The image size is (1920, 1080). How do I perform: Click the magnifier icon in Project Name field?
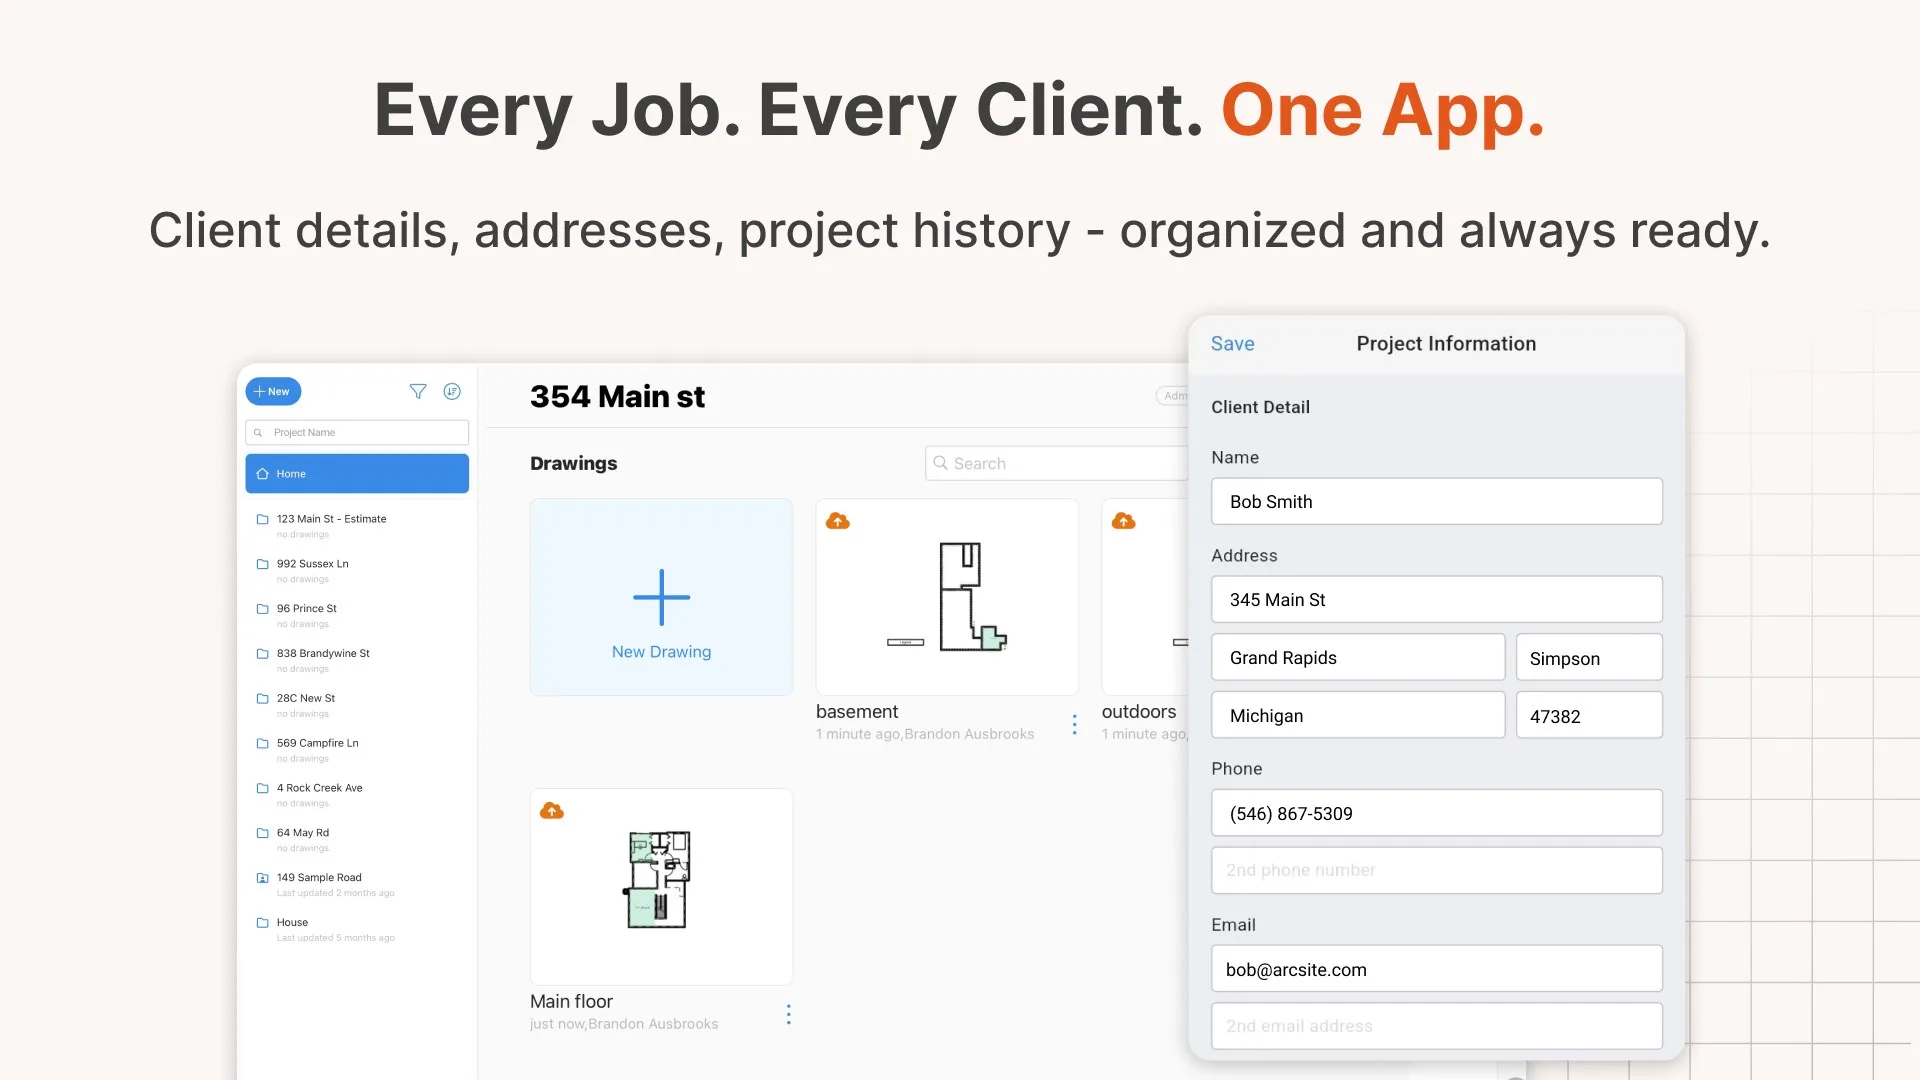tap(258, 433)
